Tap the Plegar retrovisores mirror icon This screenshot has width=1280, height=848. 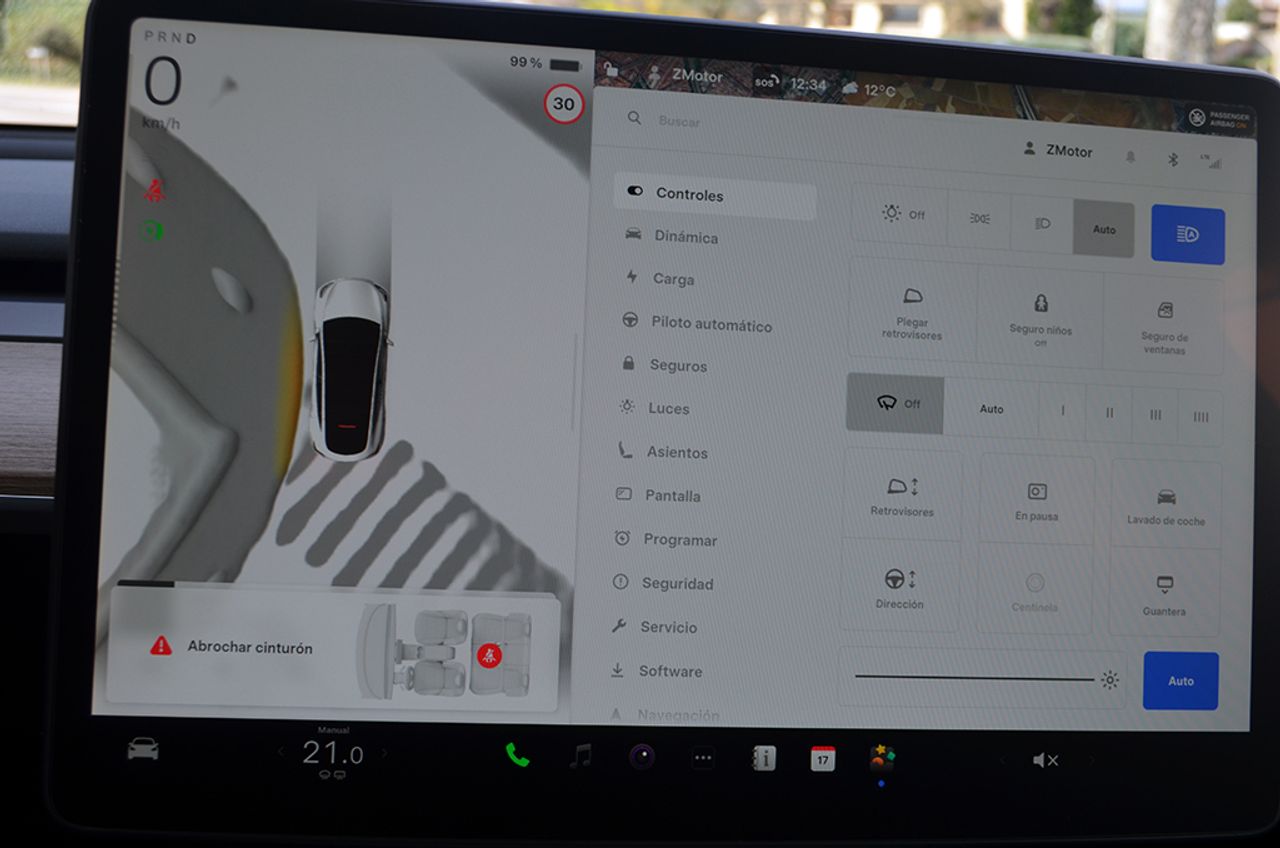[x=911, y=312]
